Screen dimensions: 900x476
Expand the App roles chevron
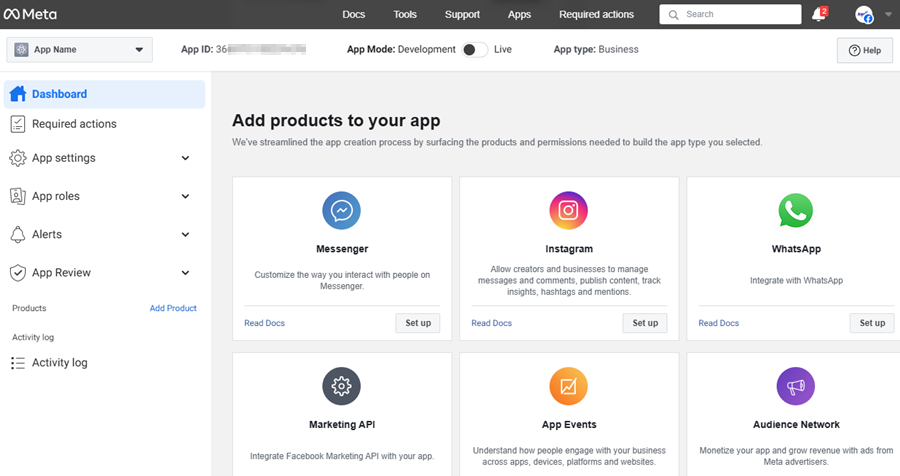pos(185,196)
